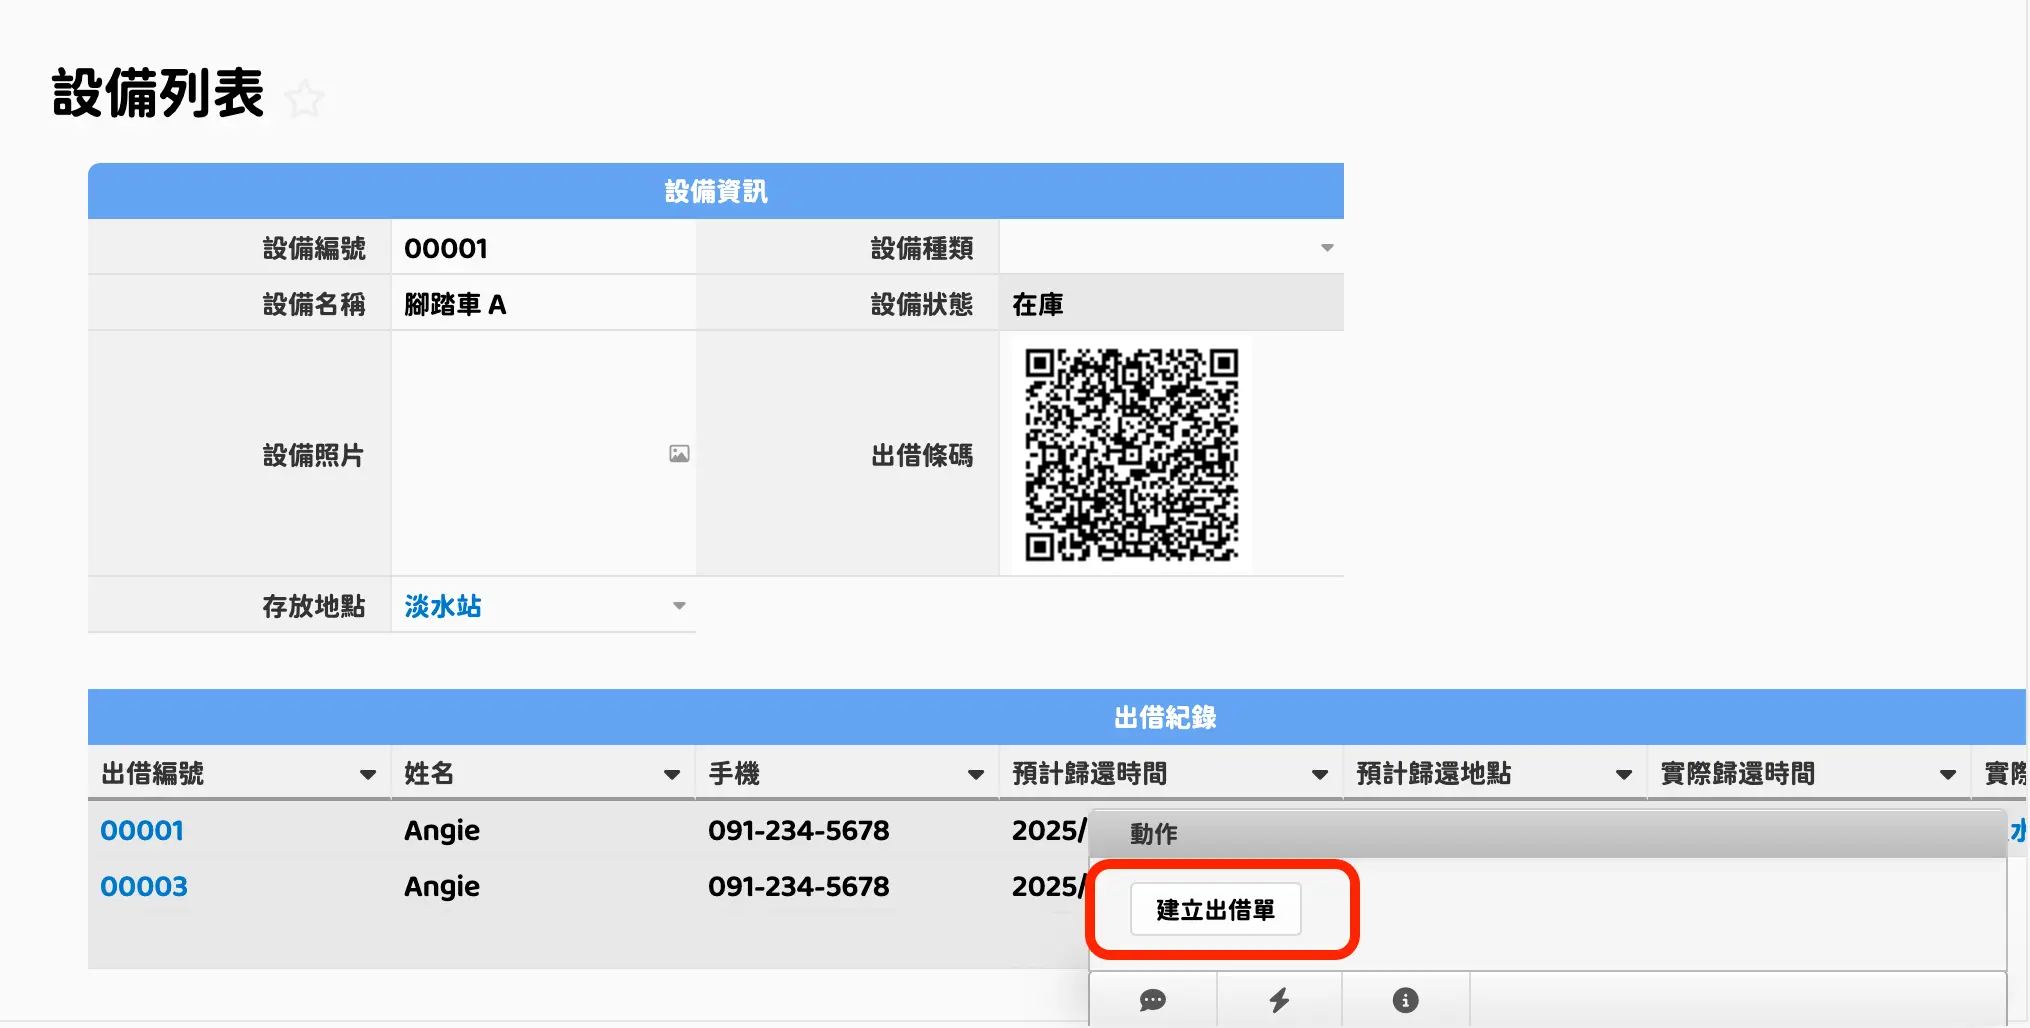Expand the 出借編號 column filter arrow

(x=368, y=774)
